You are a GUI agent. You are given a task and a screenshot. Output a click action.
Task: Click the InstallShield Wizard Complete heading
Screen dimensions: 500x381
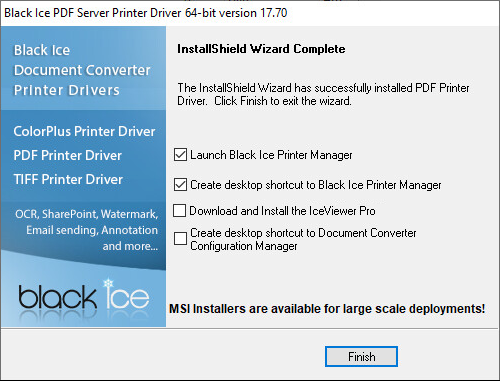[x=261, y=49]
